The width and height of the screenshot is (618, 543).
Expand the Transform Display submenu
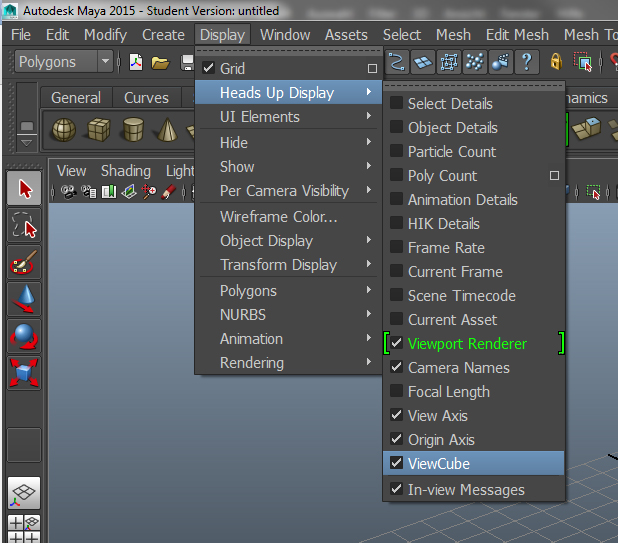[x=278, y=265]
